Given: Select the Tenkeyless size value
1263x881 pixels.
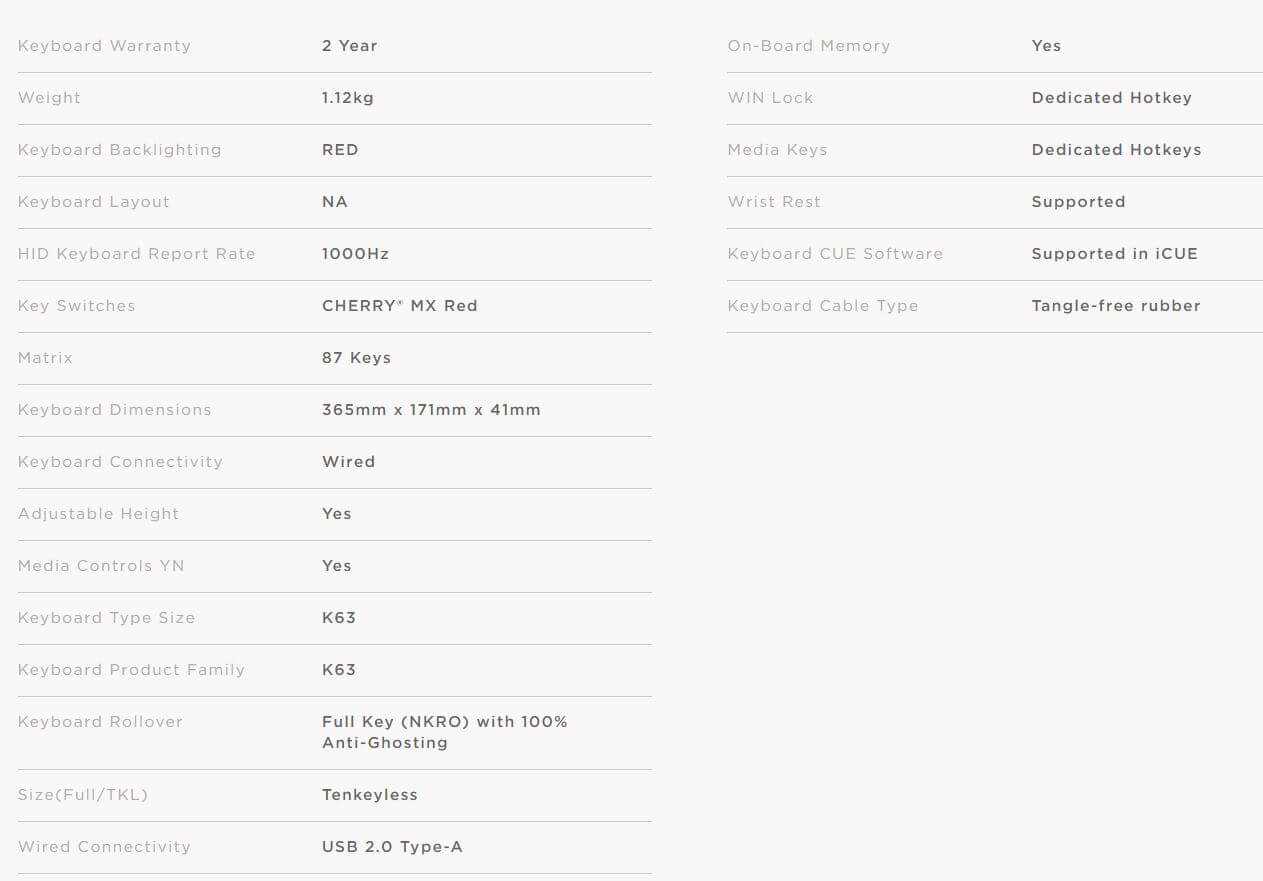Looking at the screenshot, I should [x=370, y=795].
